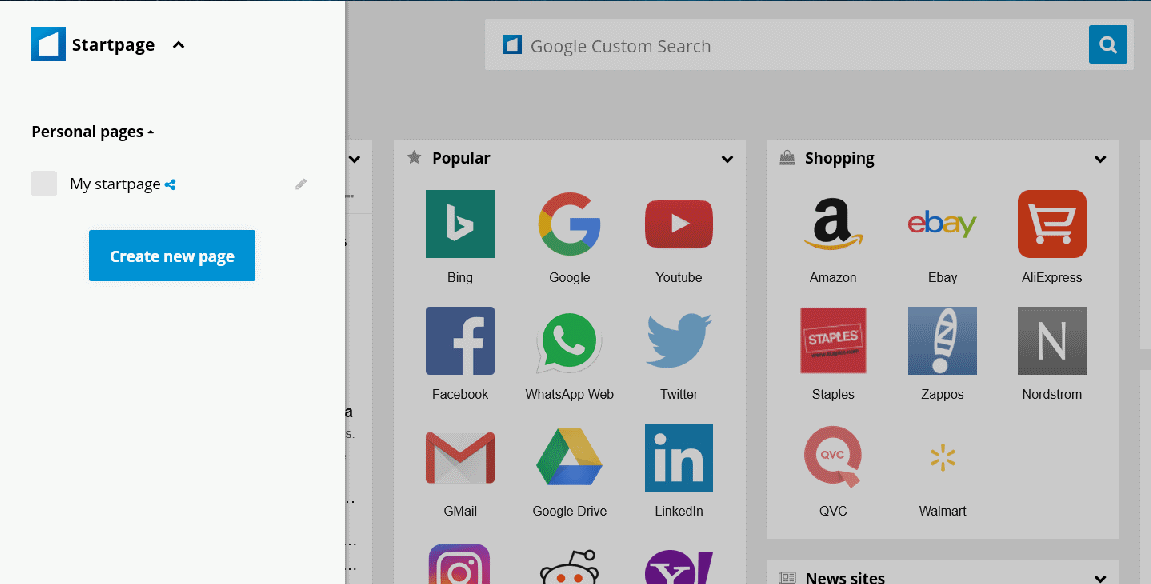
Task: Open the Bing shortcut icon
Action: (460, 224)
